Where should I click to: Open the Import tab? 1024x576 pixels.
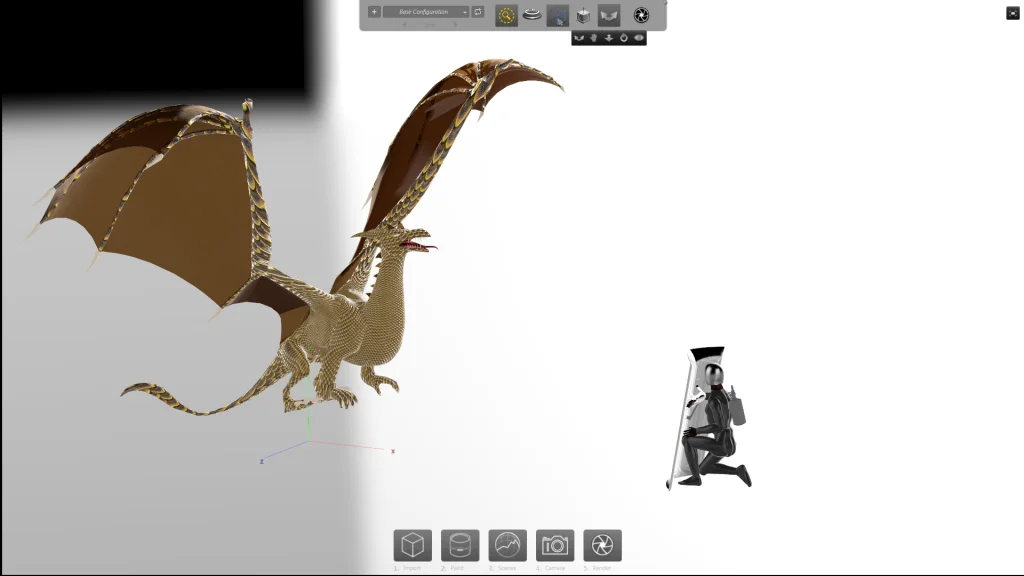[412, 545]
